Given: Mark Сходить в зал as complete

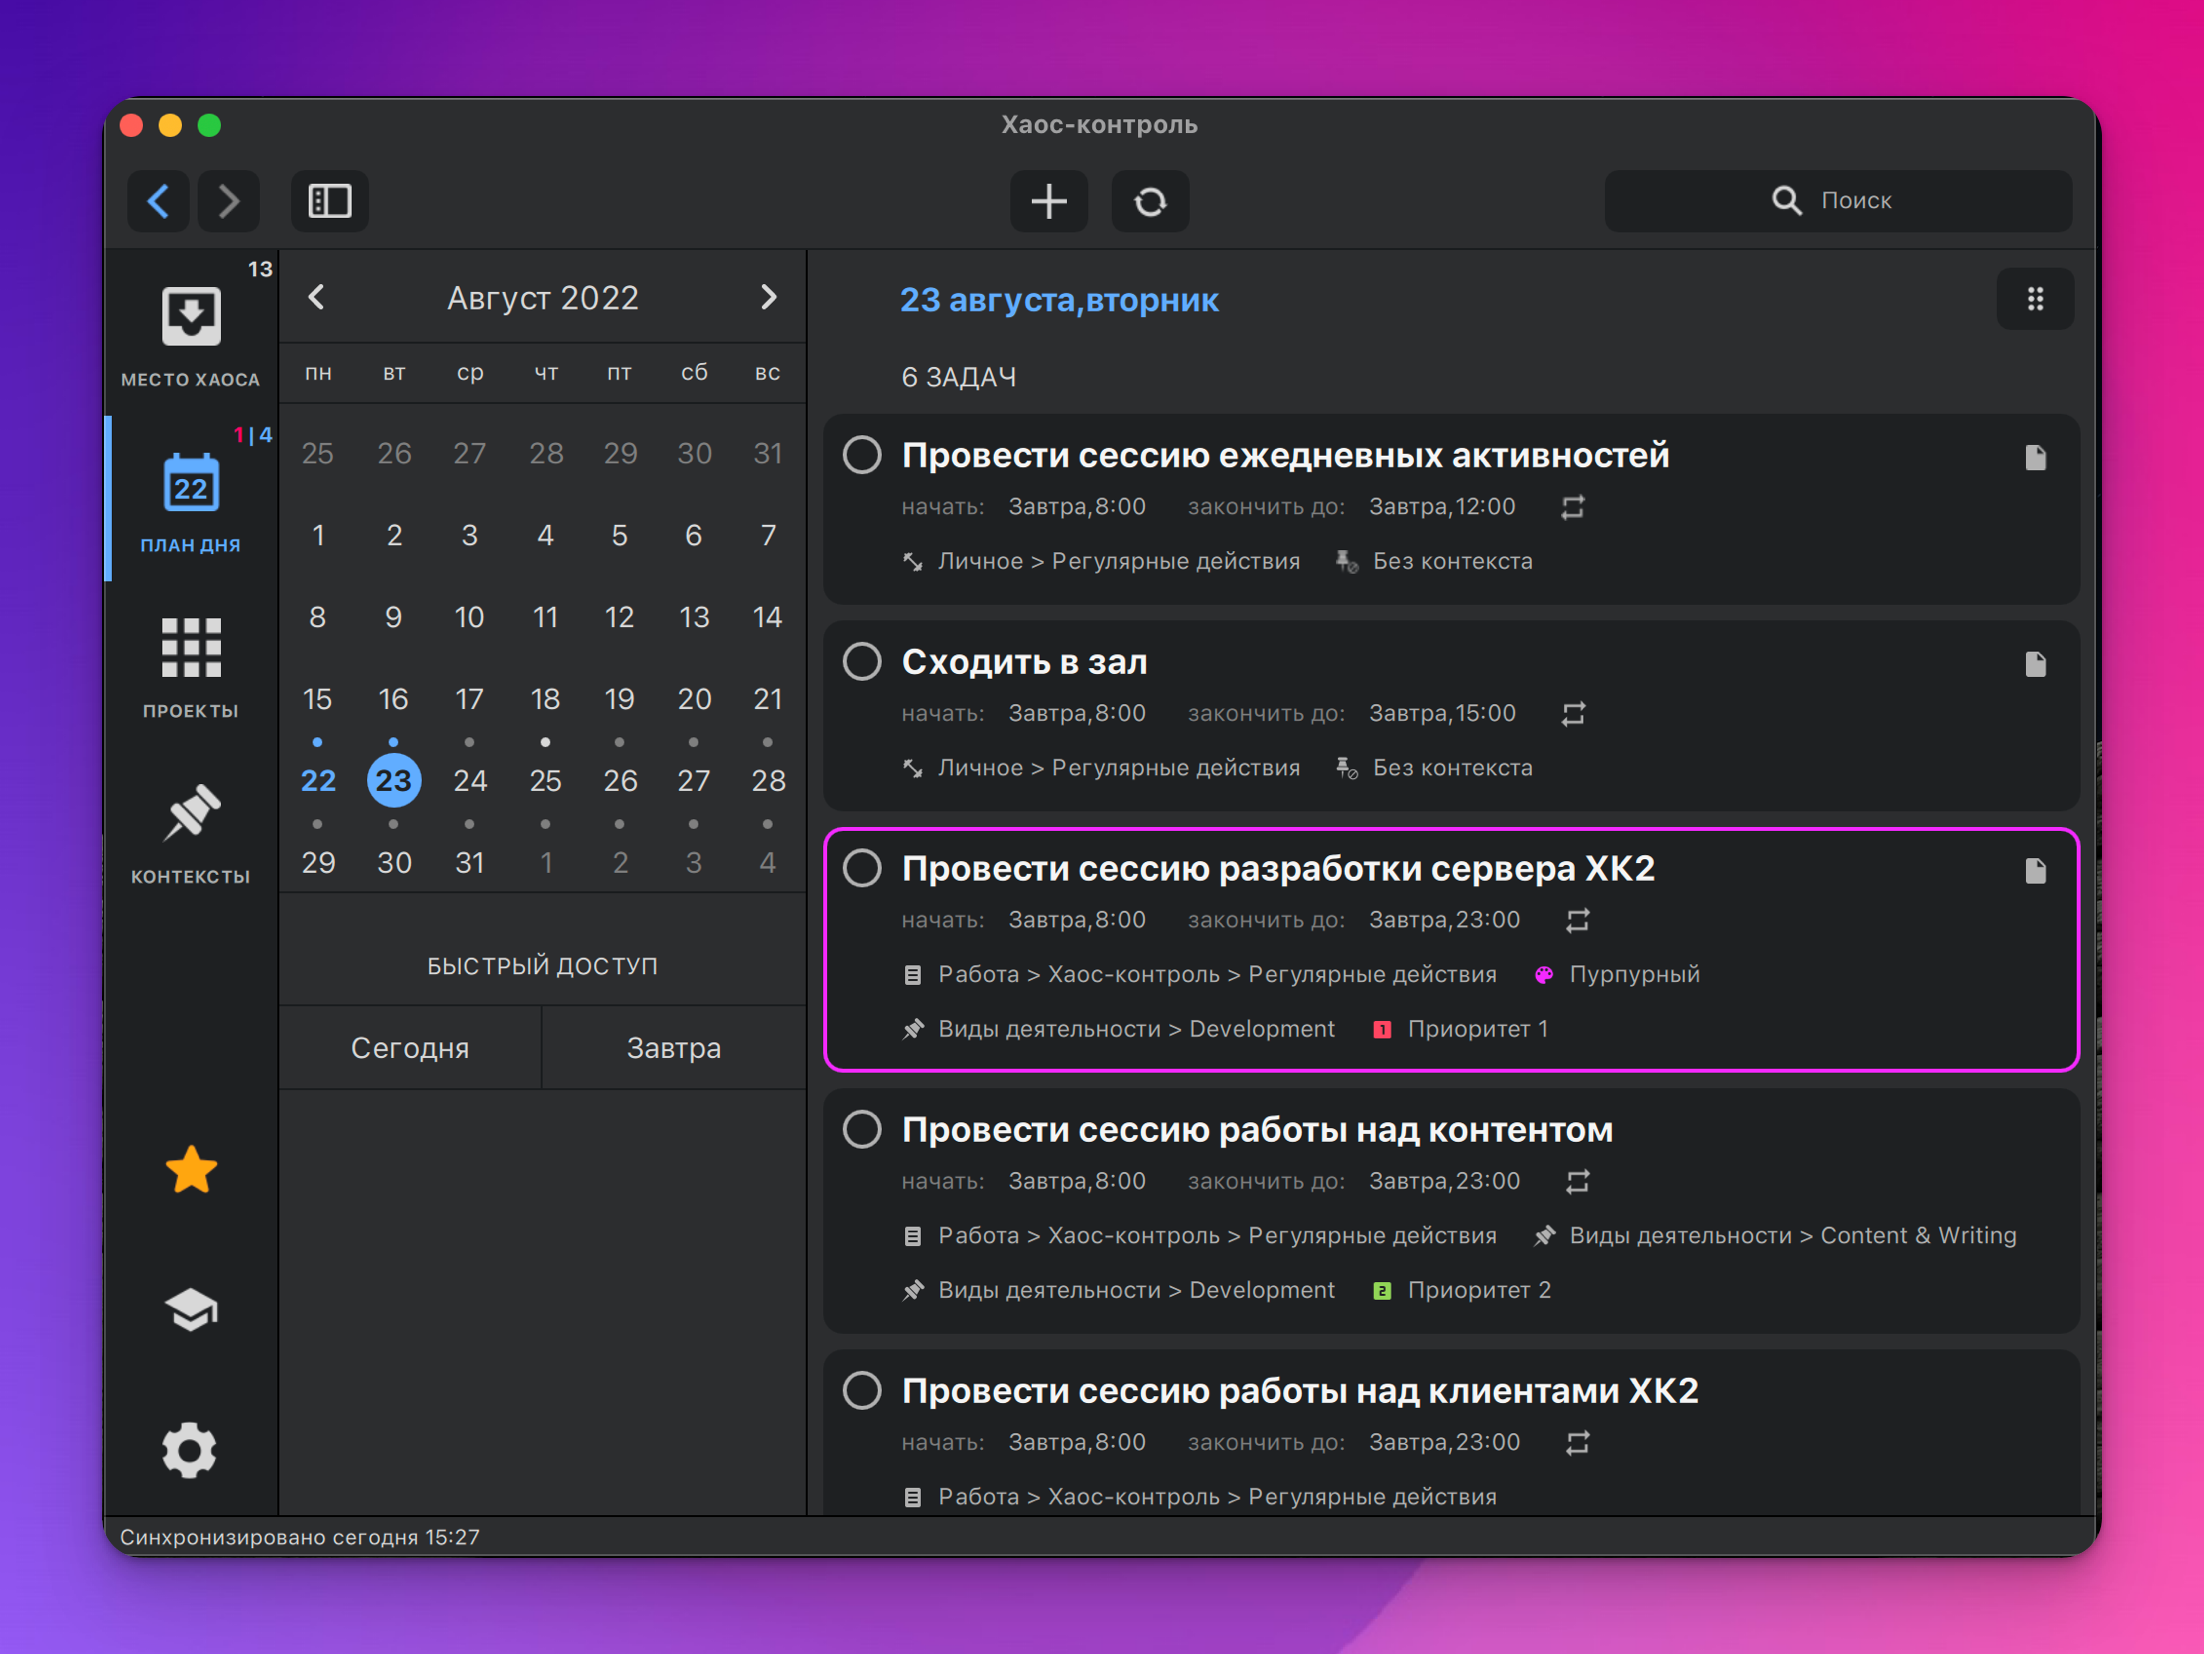Looking at the screenshot, I should click(862, 662).
